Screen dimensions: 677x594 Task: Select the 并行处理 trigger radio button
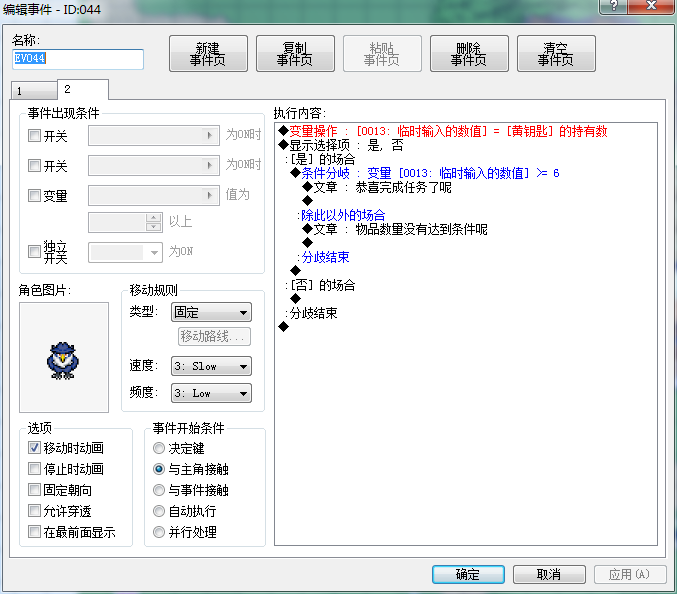pyautogui.click(x=159, y=532)
